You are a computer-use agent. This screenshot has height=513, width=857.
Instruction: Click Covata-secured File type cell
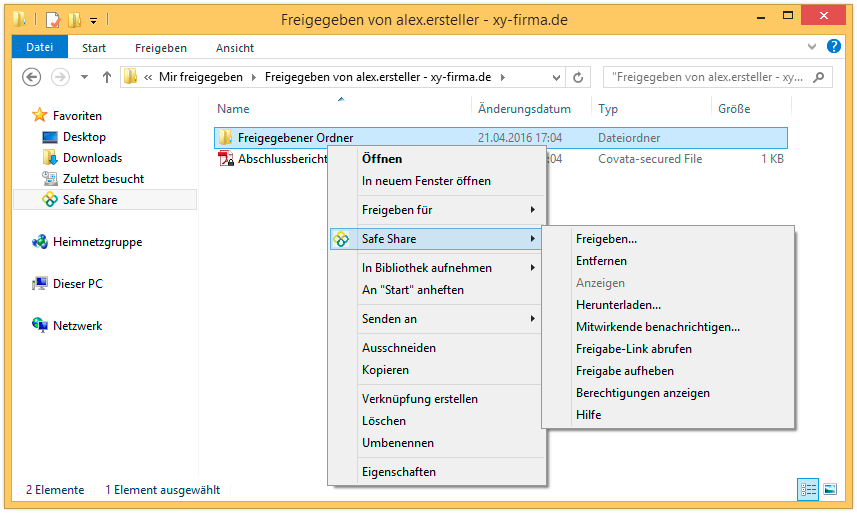(x=650, y=158)
